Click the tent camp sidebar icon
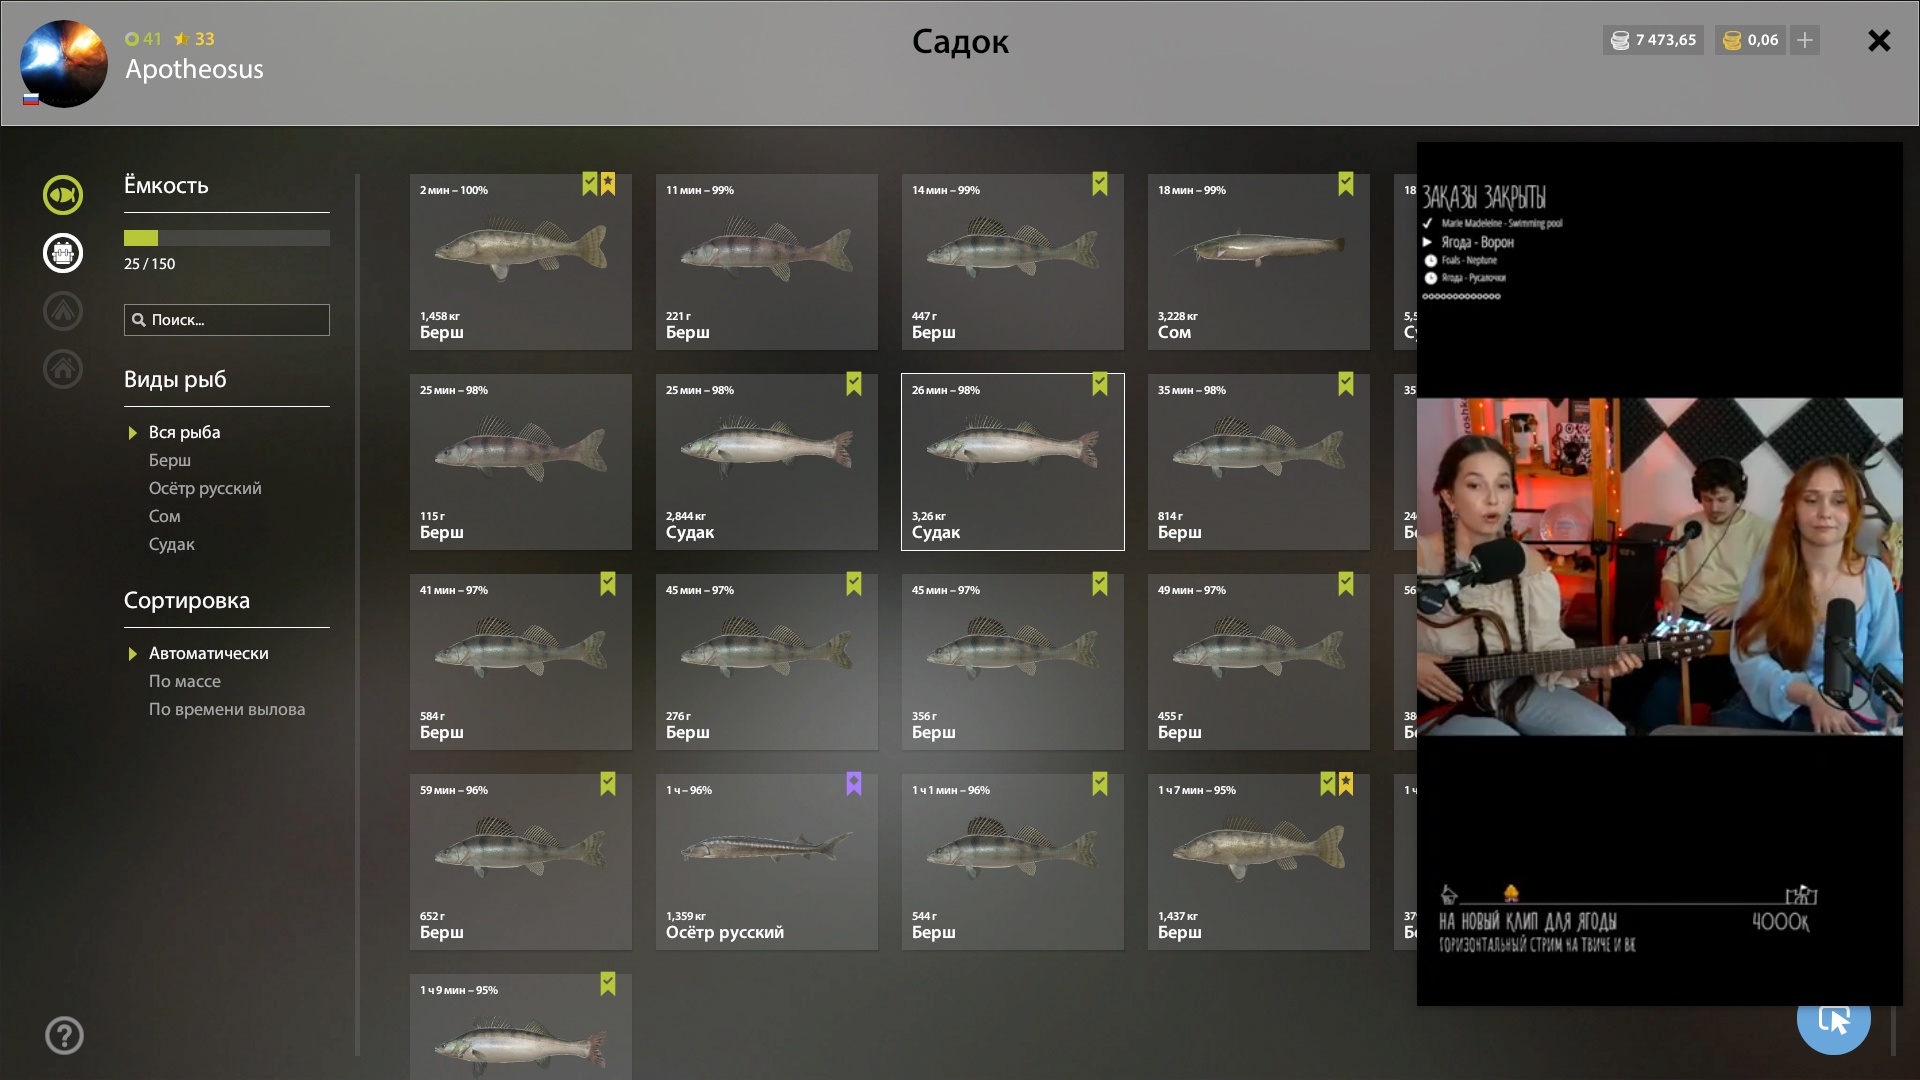Screen dimensions: 1920x1080 point(62,311)
